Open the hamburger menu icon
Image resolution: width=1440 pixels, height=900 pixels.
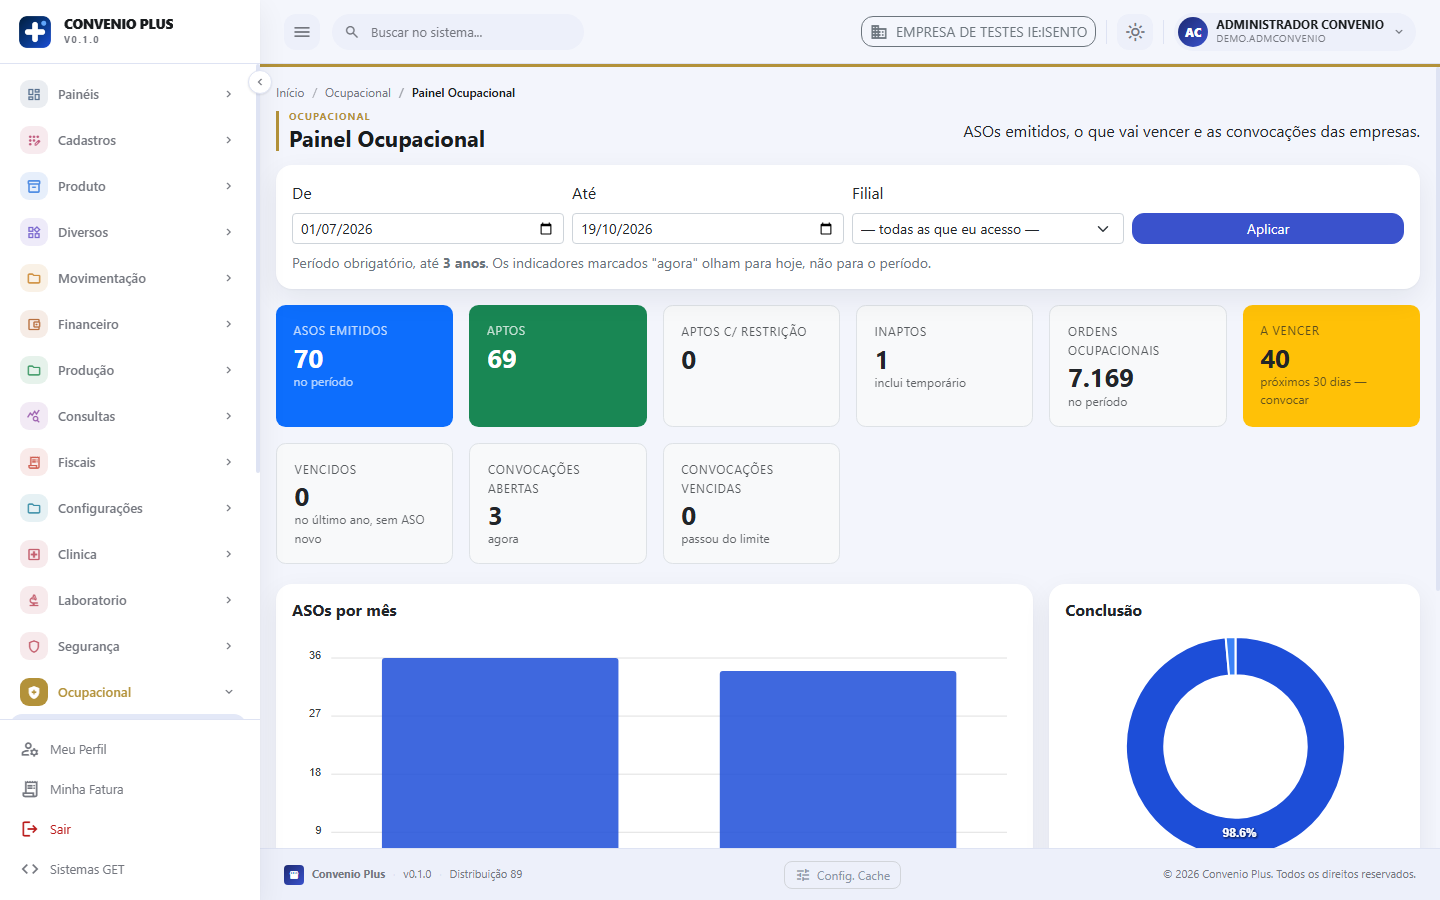tap(302, 32)
